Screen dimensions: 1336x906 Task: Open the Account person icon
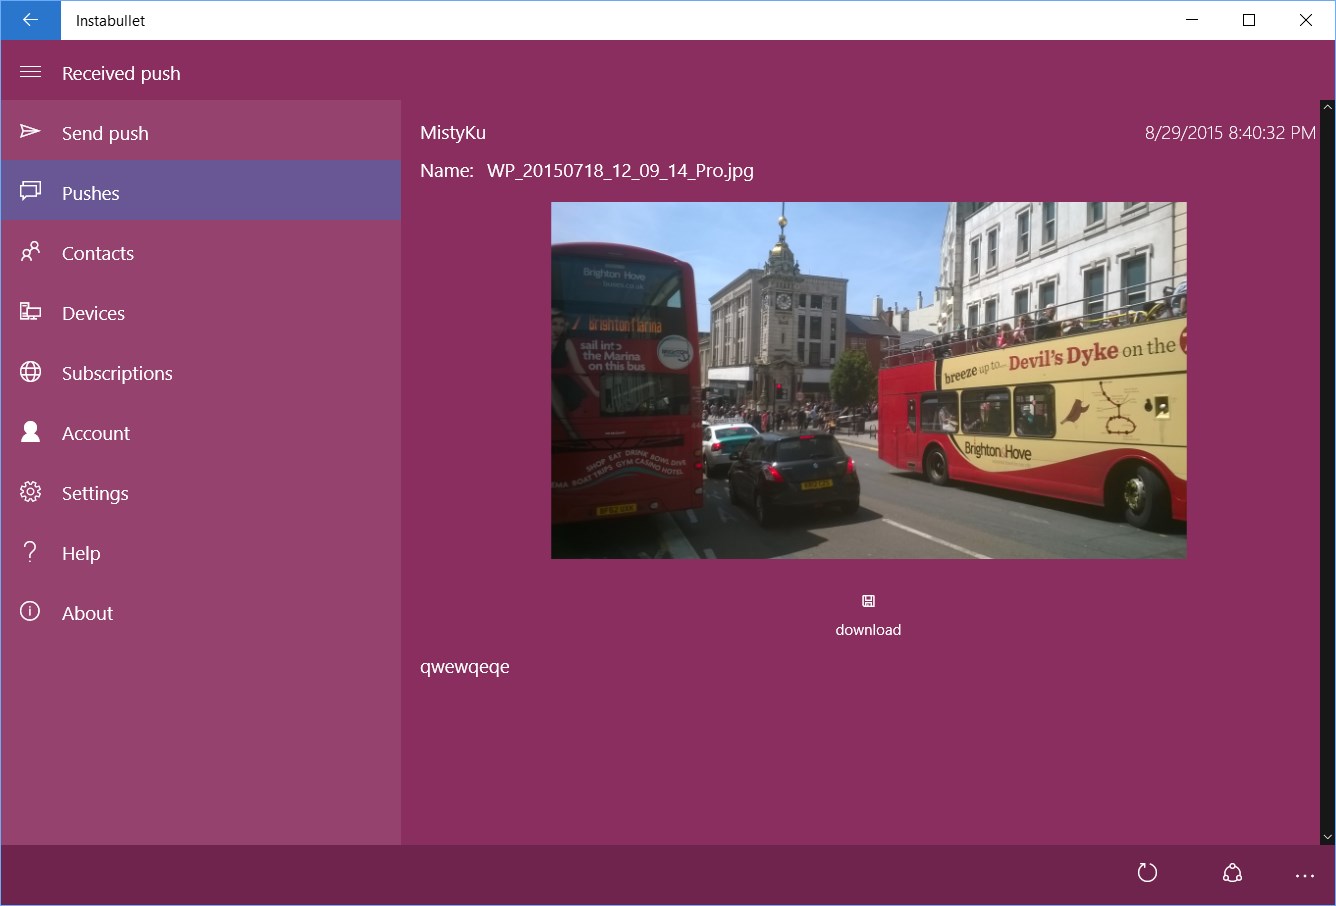click(30, 432)
